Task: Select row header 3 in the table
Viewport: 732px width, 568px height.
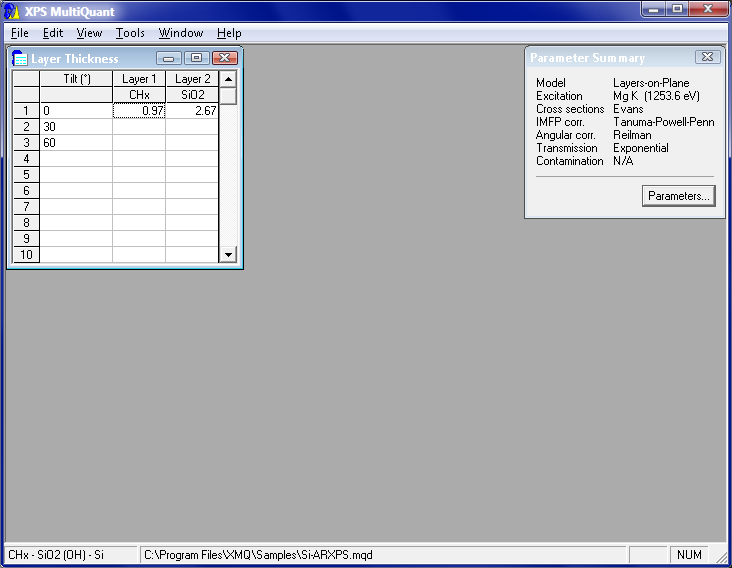Action: point(25,143)
